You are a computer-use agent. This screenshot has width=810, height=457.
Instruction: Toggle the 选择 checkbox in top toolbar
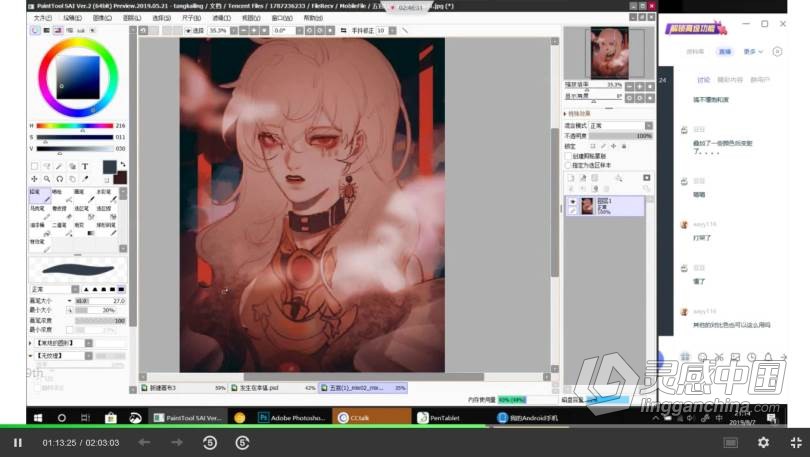[189, 30]
